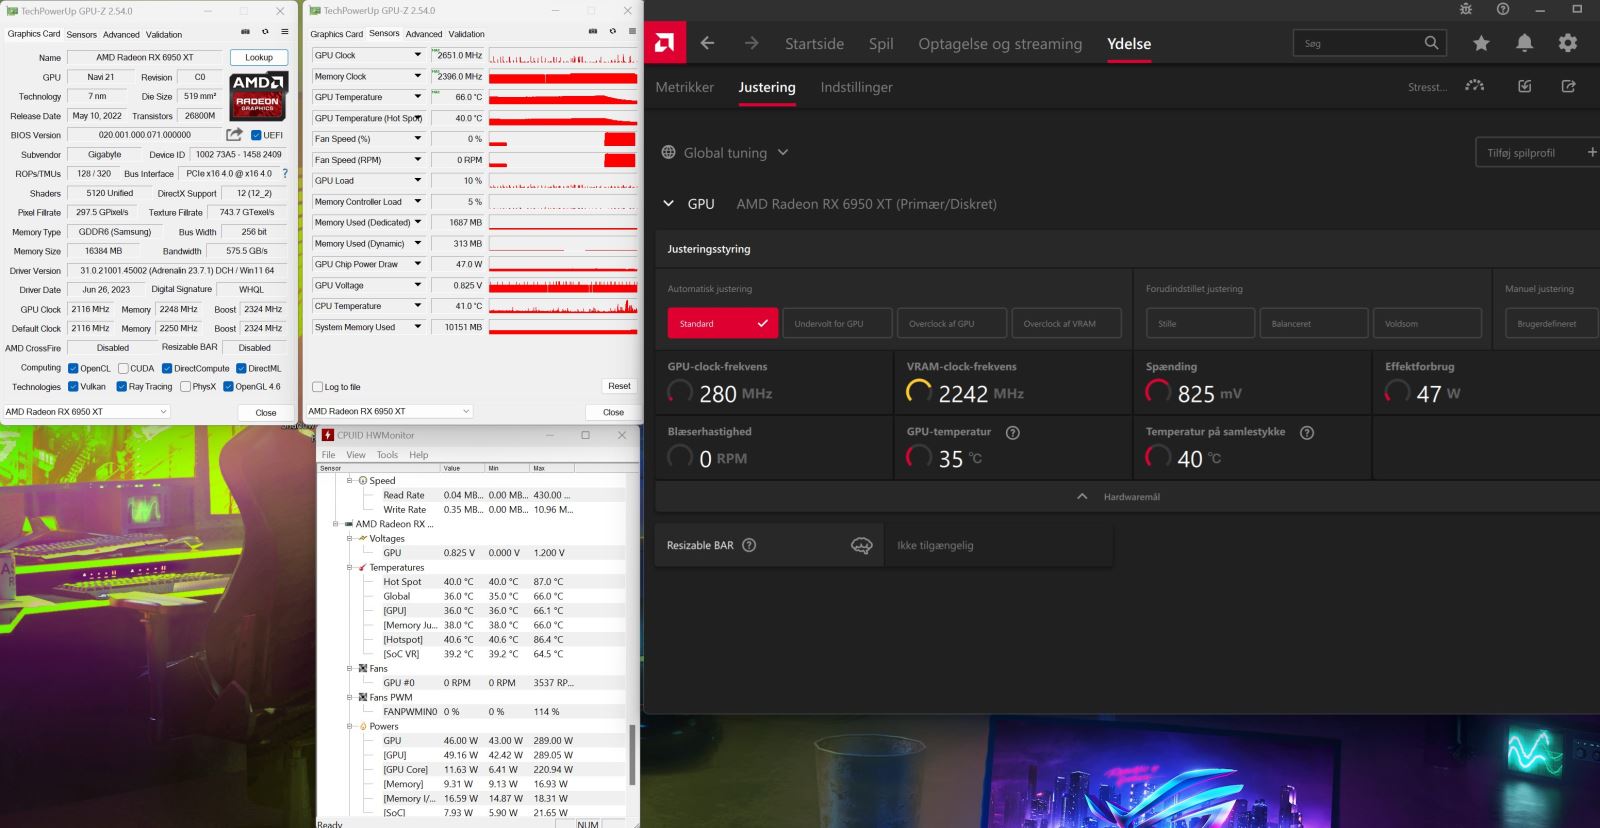Screen dimensions: 1600x828
Task: Select the Balanceret tuning preset
Action: 1314,323
